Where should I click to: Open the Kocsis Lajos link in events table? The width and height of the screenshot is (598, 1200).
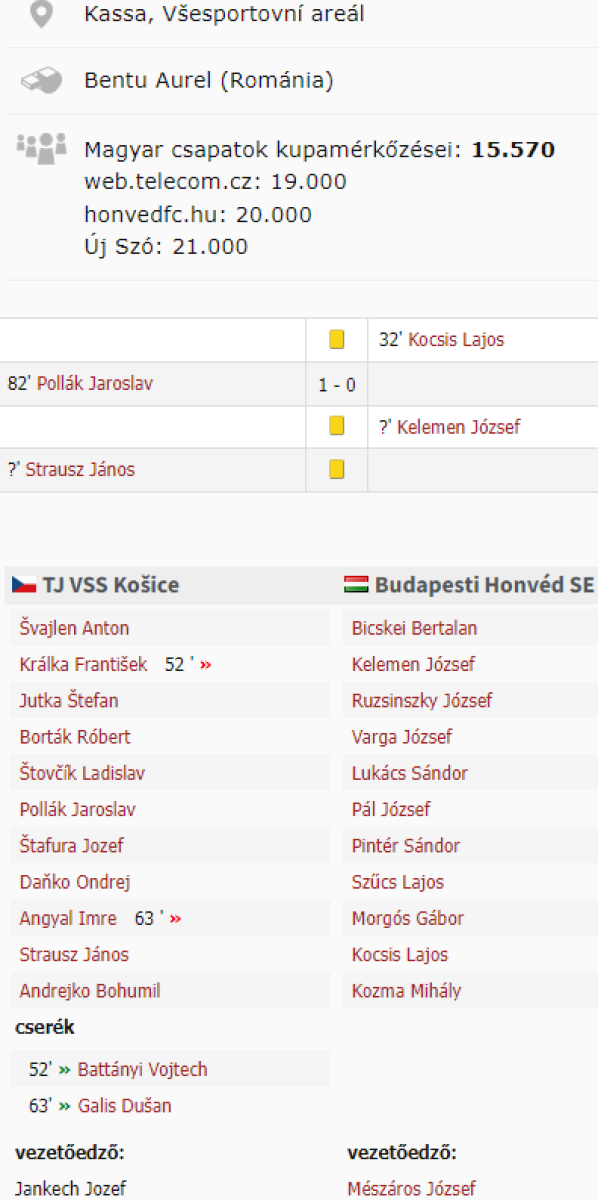point(455,340)
